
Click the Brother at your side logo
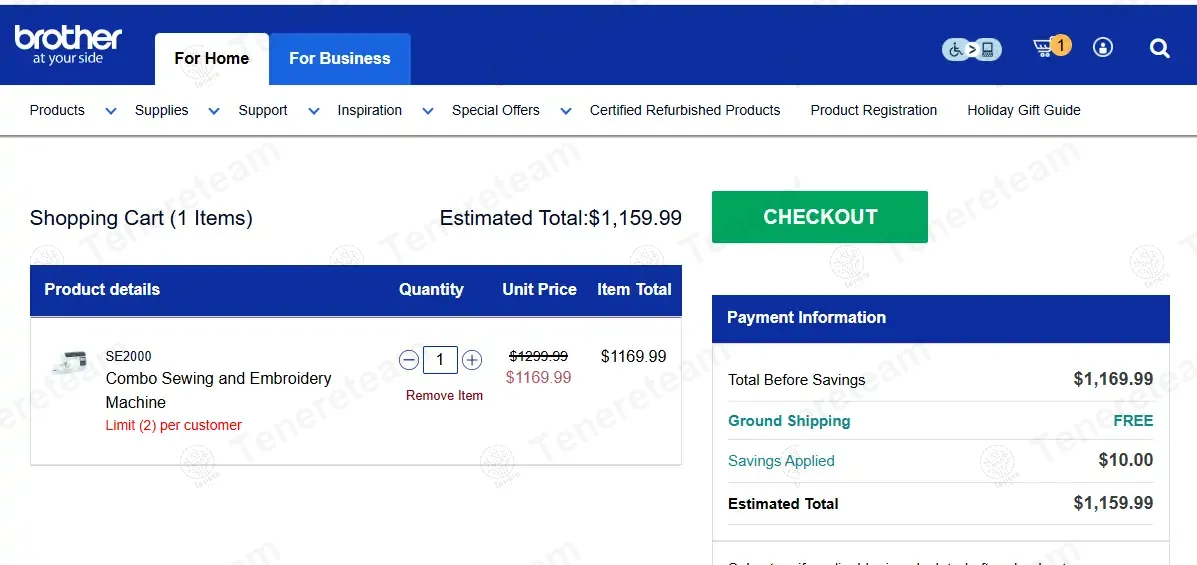point(68,44)
